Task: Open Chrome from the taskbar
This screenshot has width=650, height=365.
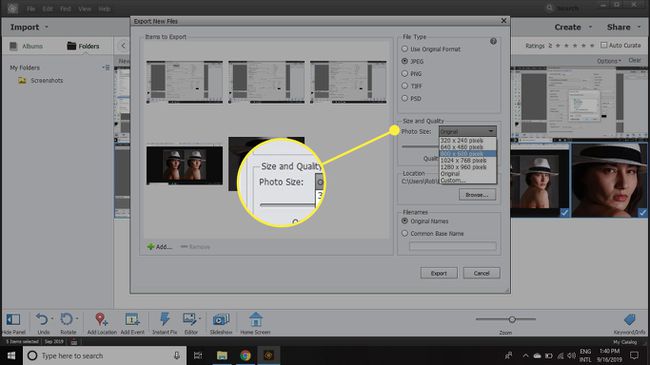Action: tap(245, 355)
